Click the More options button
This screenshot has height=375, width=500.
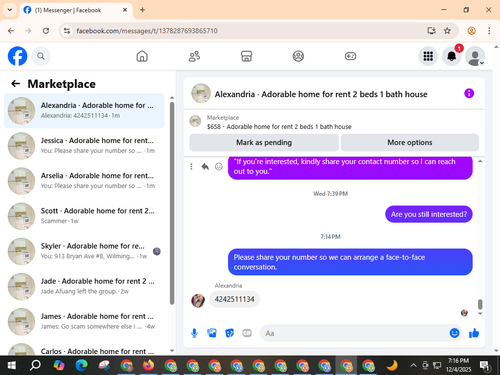(410, 143)
